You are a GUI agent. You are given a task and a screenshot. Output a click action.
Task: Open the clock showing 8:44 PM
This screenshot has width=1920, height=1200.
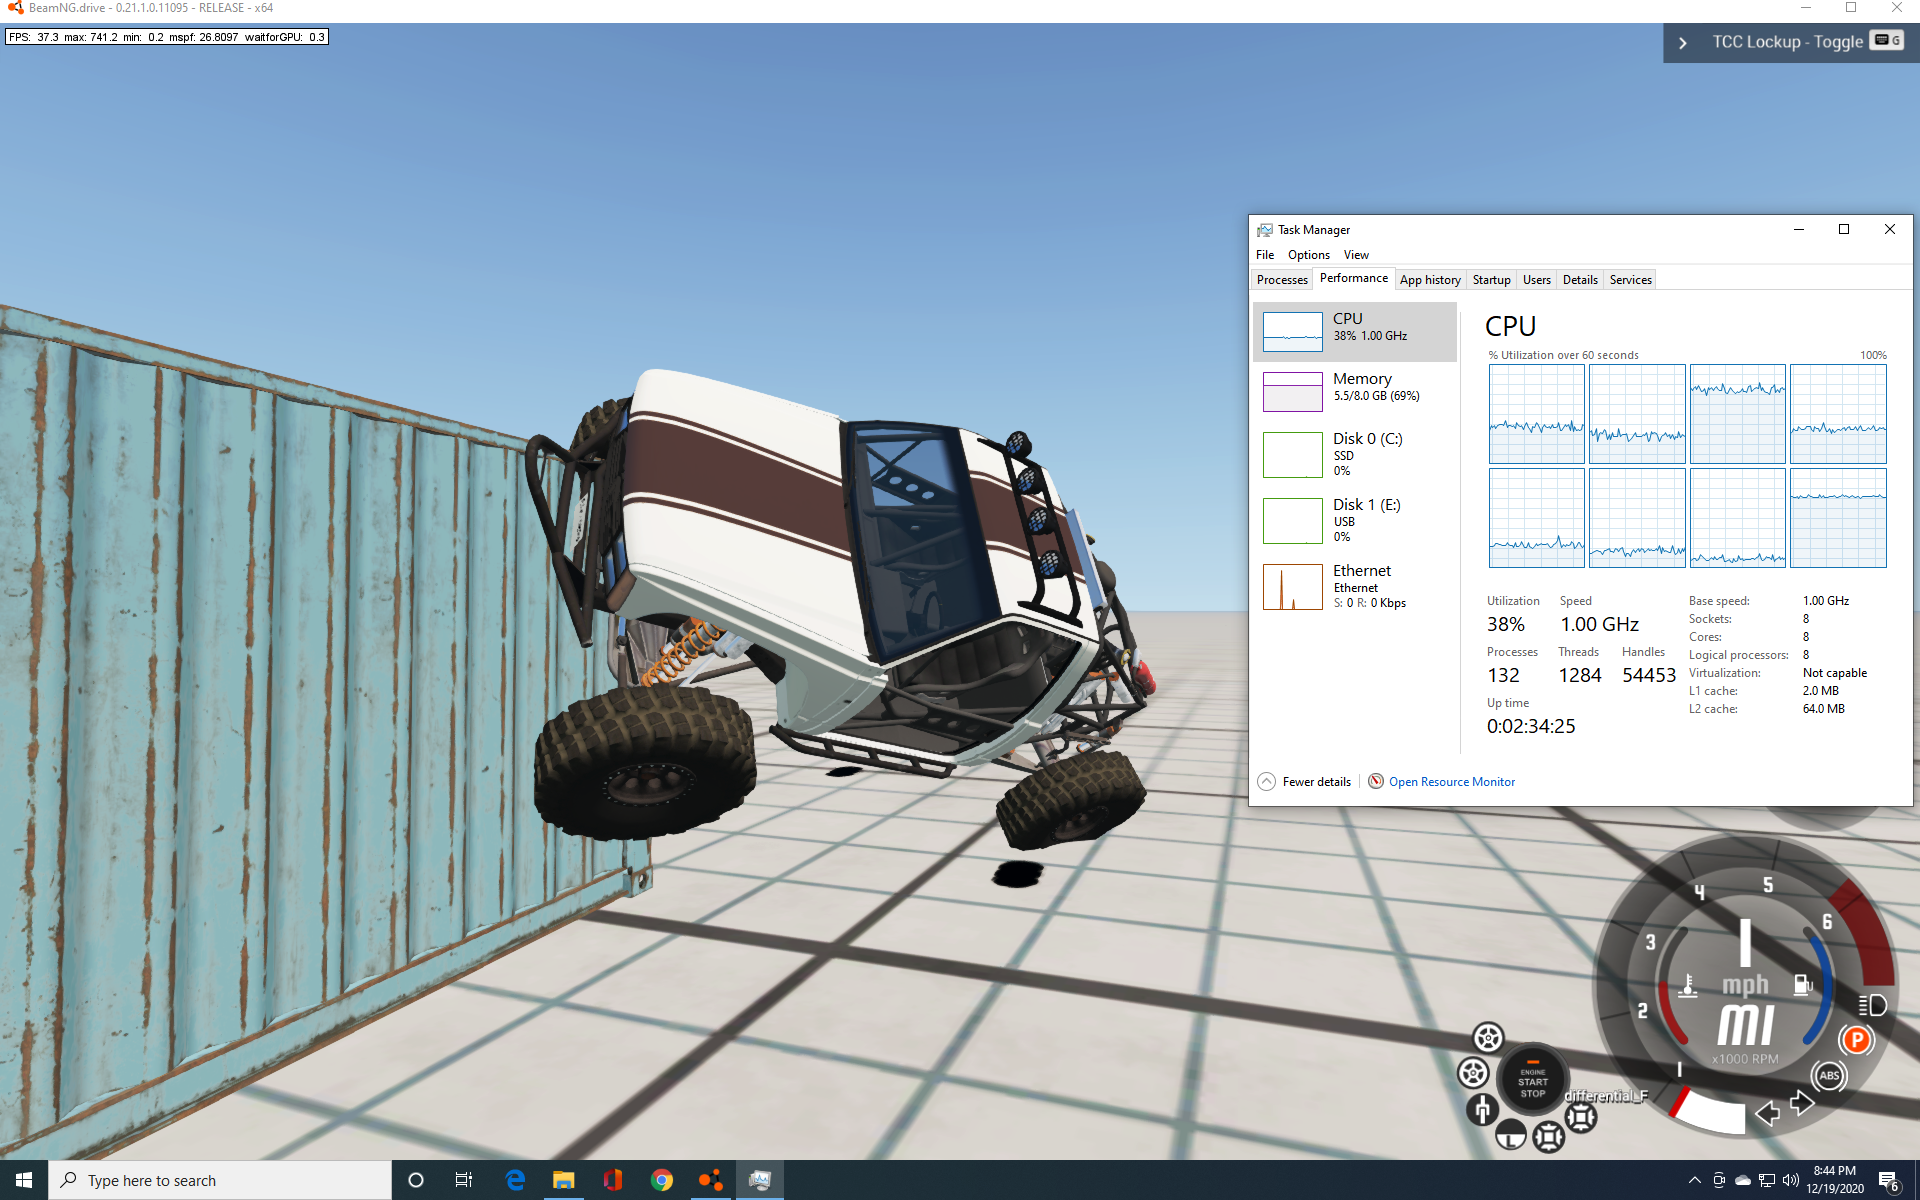[1835, 1180]
